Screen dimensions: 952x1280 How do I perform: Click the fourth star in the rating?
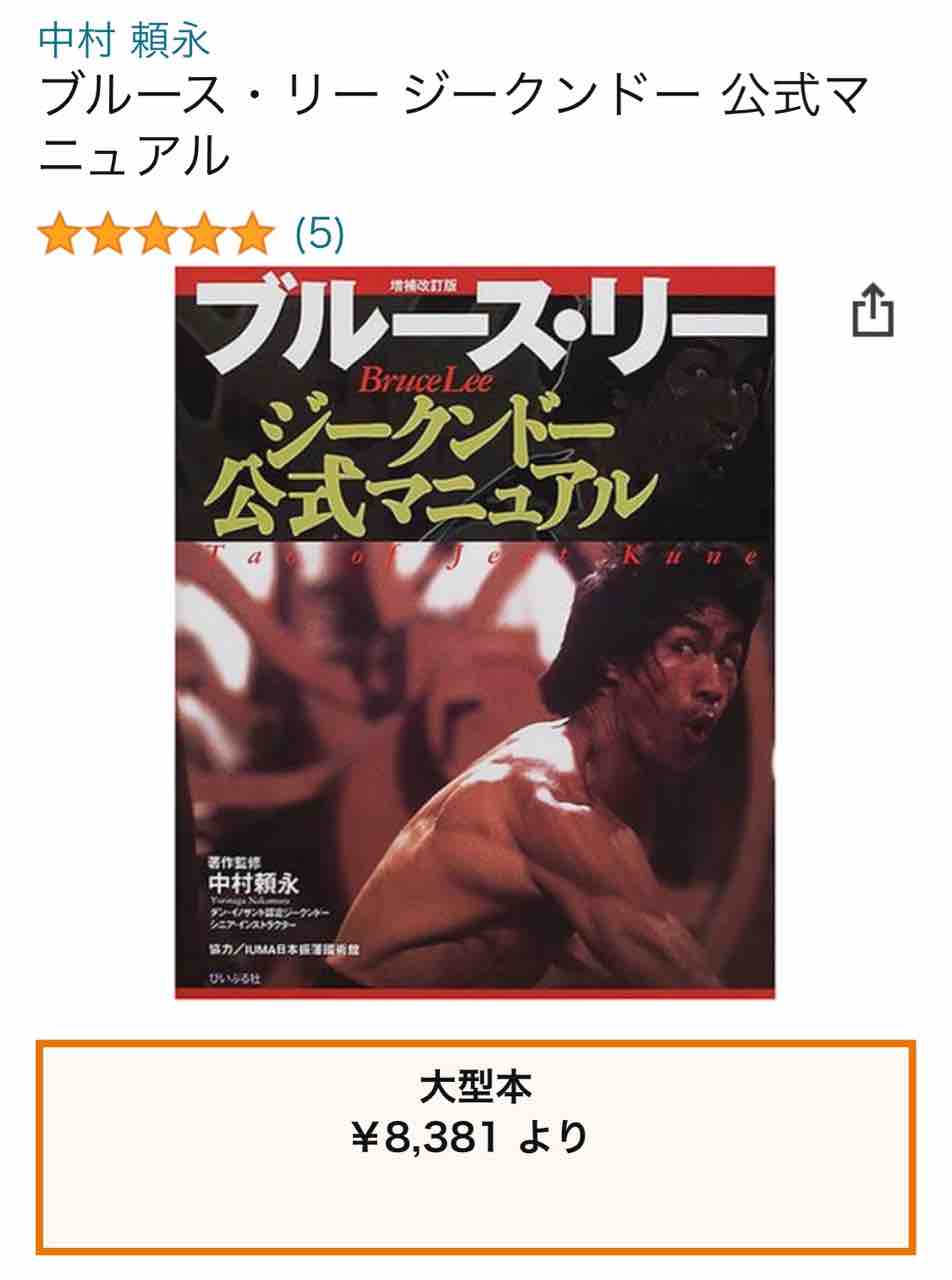coord(204,234)
